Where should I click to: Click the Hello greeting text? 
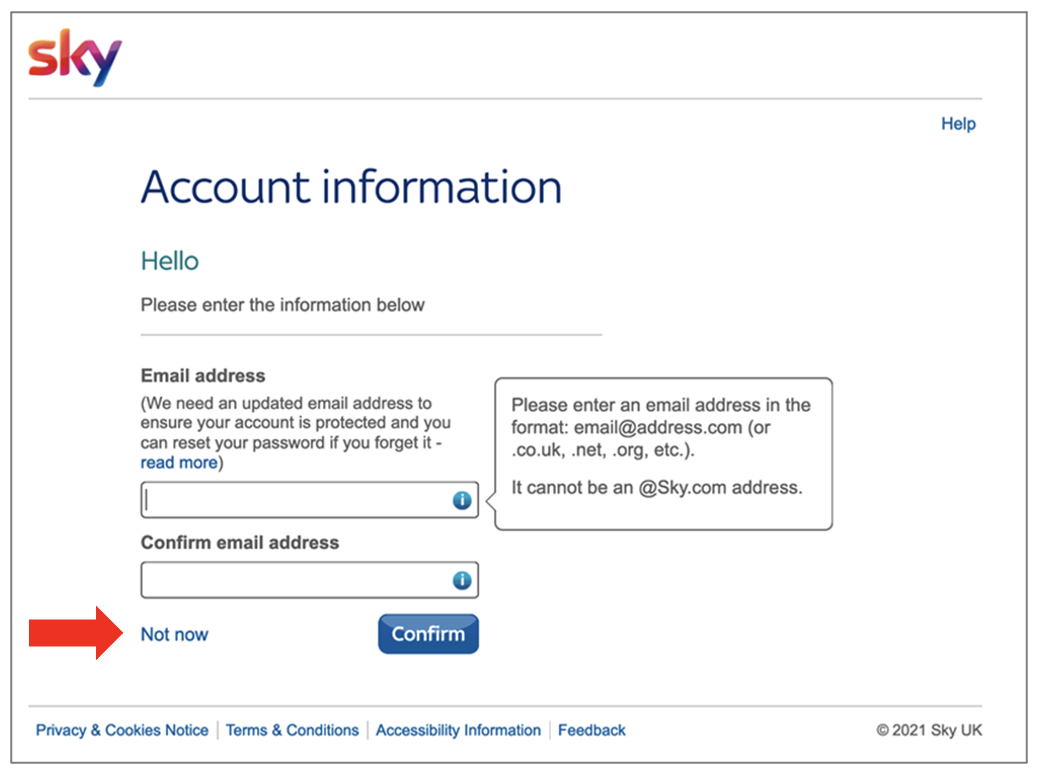pyautogui.click(x=168, y=260)
